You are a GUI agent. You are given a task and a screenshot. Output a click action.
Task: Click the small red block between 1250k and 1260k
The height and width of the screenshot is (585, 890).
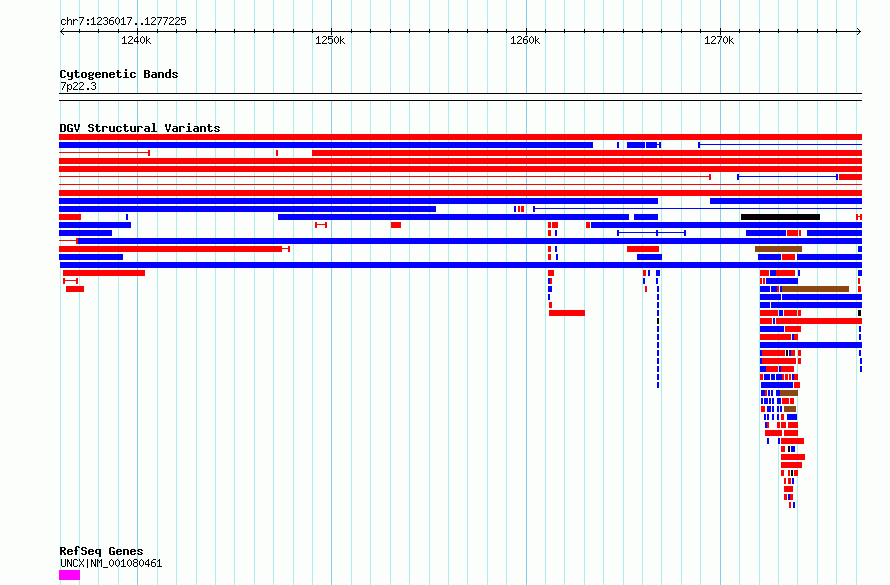[396, 225]
